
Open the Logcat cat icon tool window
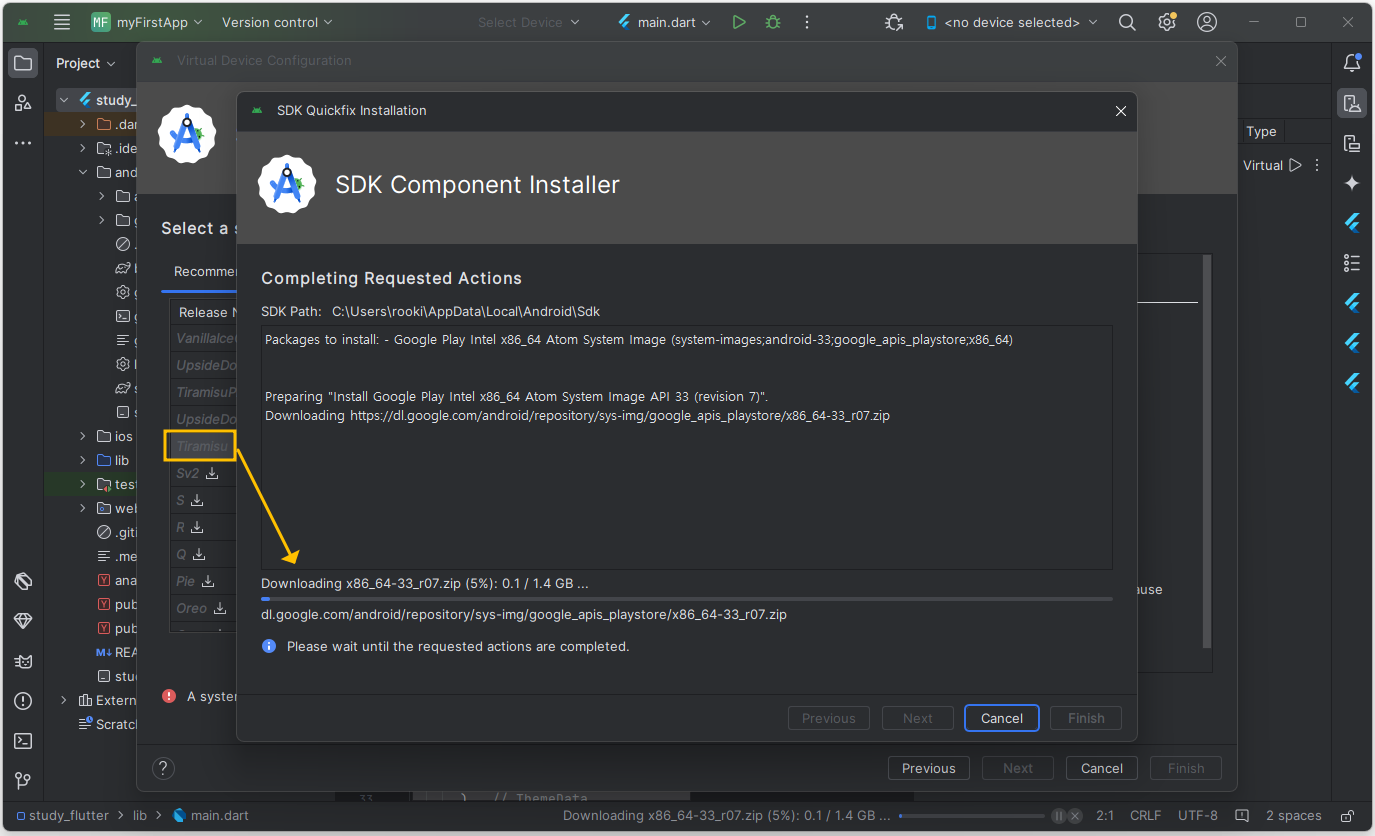pyautogui.click(x=22, y=661)
